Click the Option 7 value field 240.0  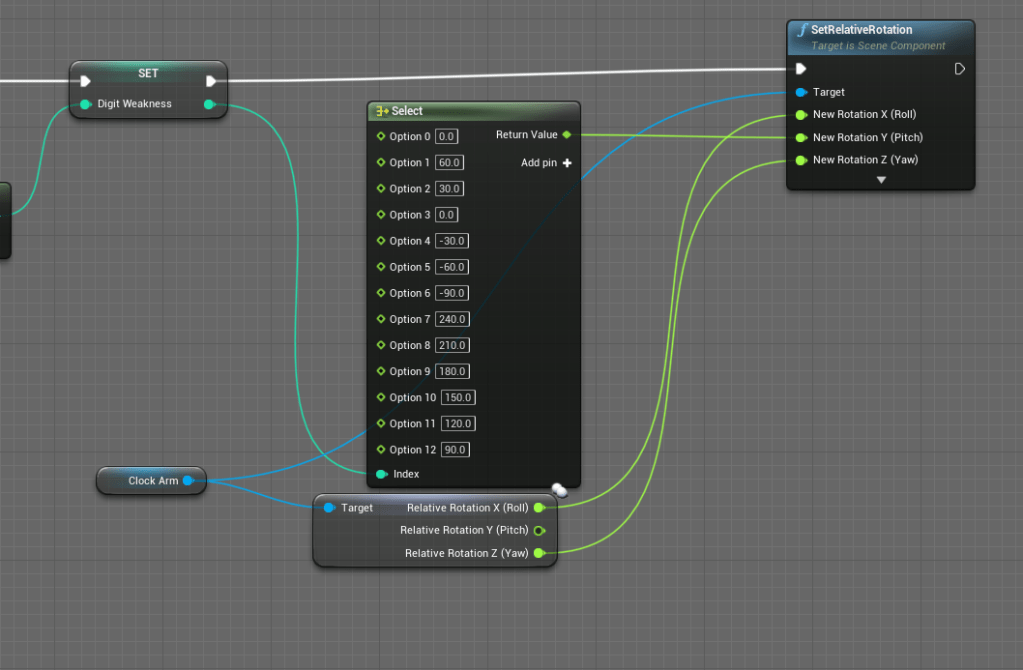point(452,319)
